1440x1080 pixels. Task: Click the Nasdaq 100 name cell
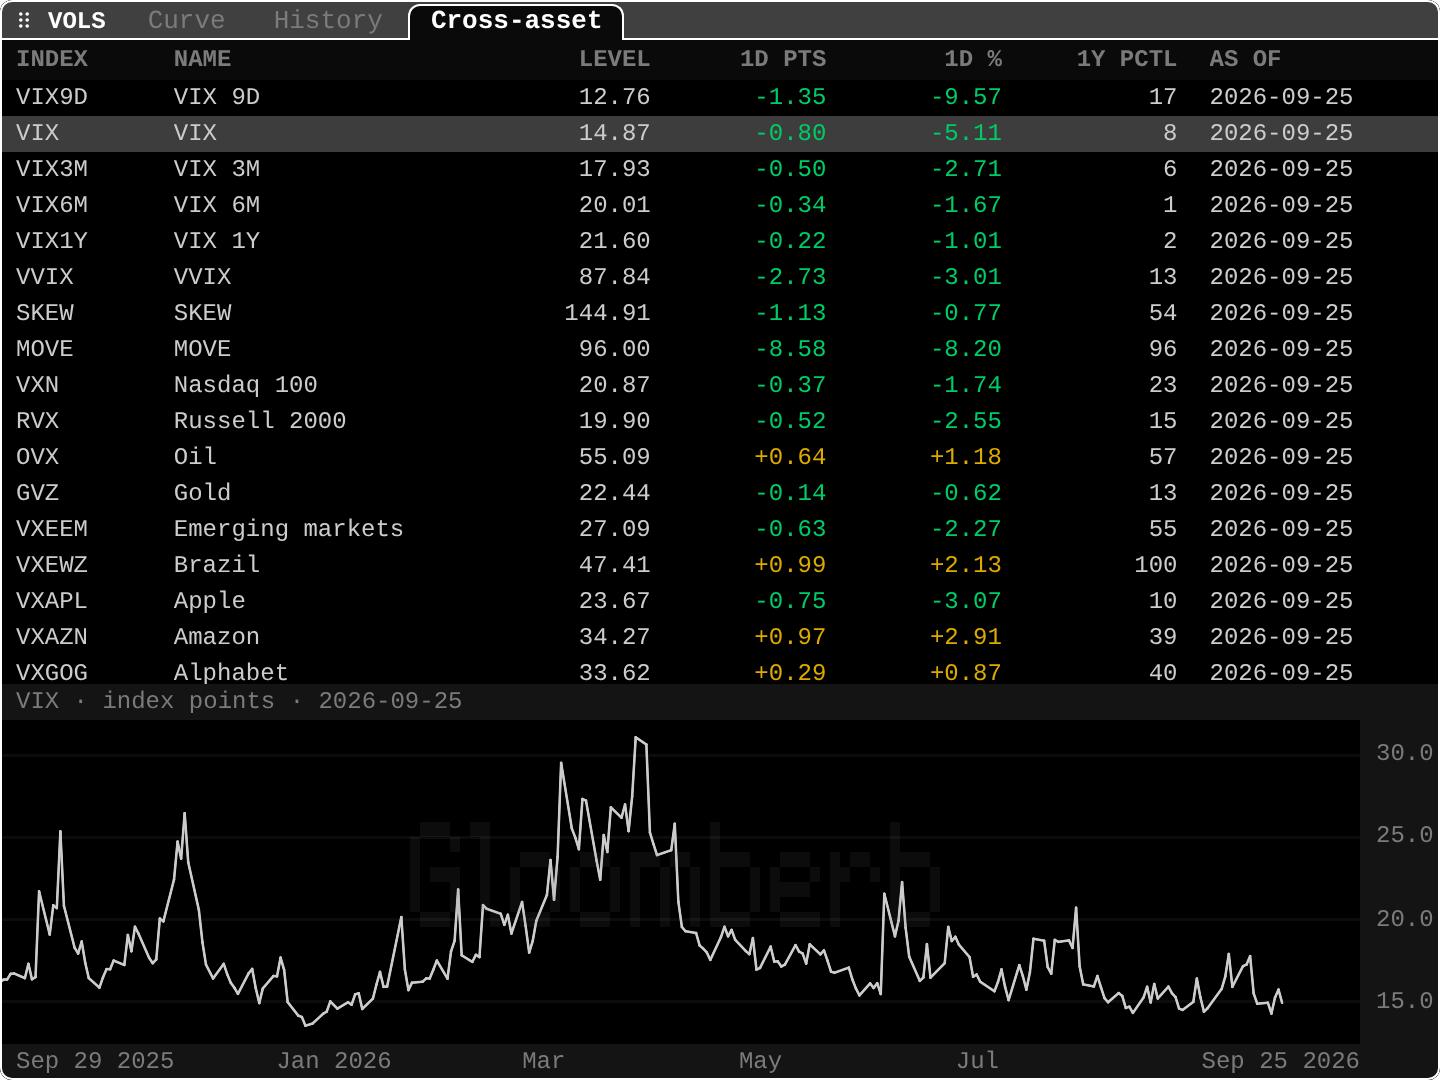[x=245, y=385]
